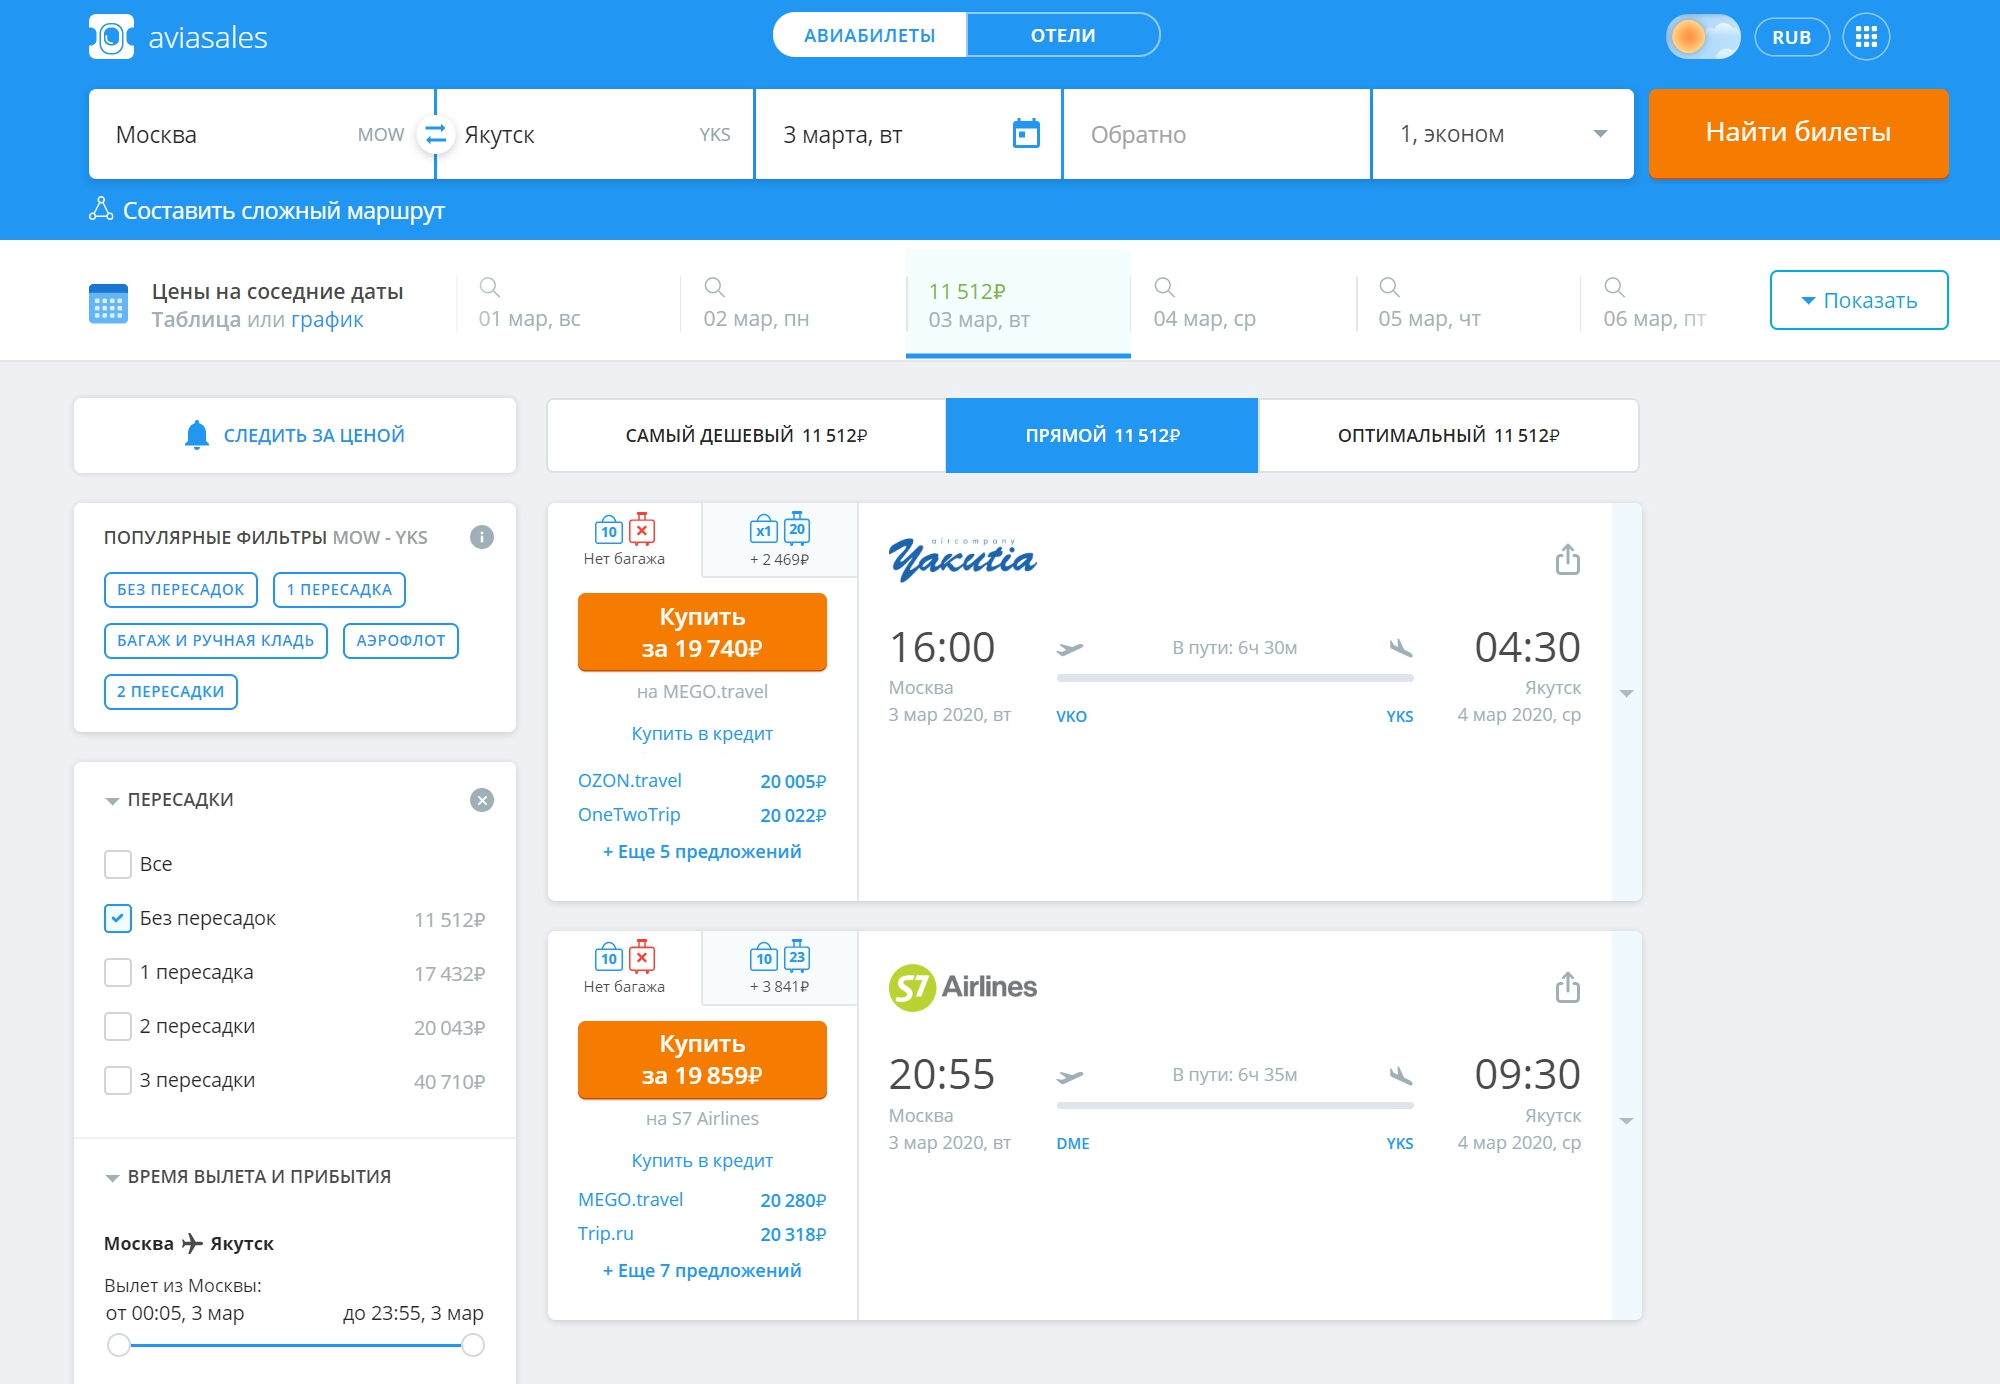Expand neighboring dates with Показать
The image size is (2000, 1384).
(x=1859, y=300)
